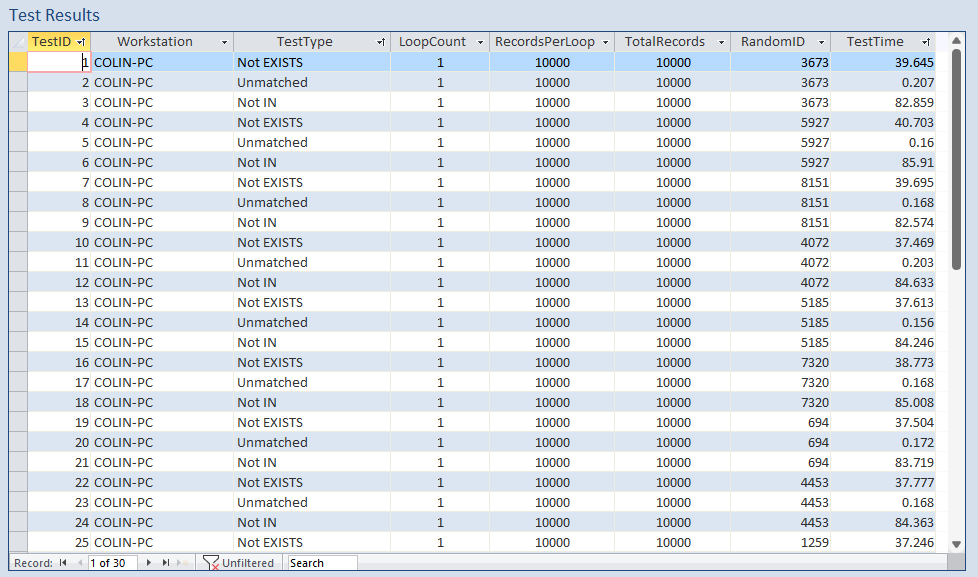The width and height of the screenshot is (978, 577).
Task: Click the scrollbar up arrow
Action: (x=956, y=41)
